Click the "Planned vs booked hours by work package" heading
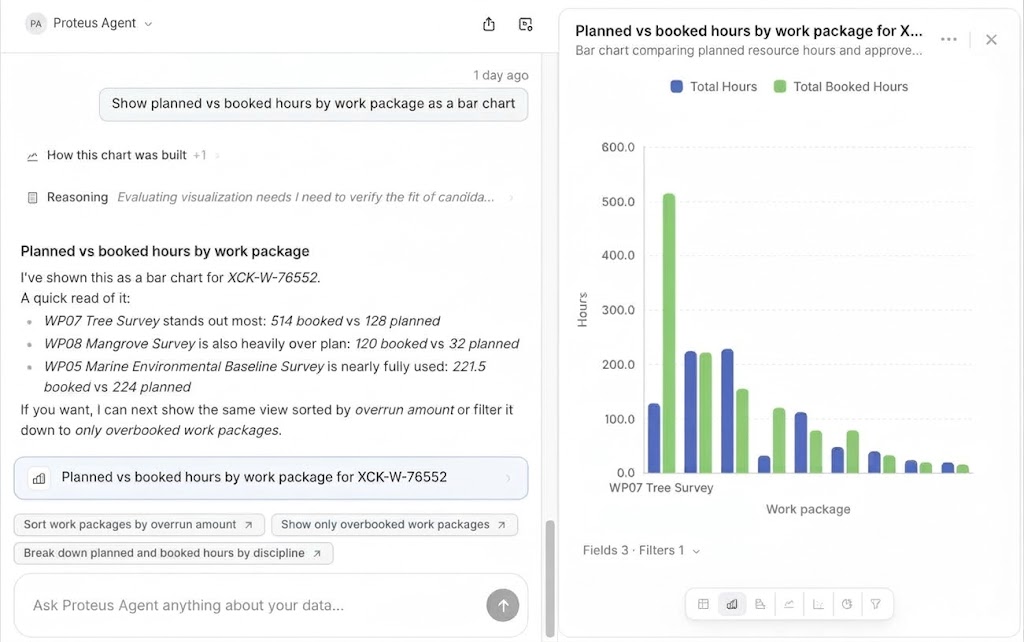The width and height of the screenshot is (1024, 642). click(x=165, y=251)
